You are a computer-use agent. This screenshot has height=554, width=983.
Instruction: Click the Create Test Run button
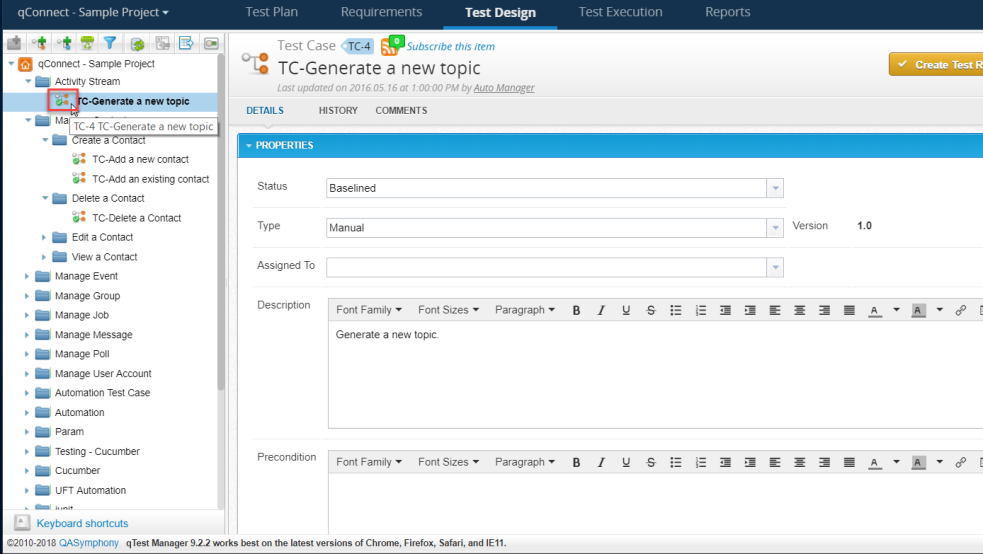935,65
